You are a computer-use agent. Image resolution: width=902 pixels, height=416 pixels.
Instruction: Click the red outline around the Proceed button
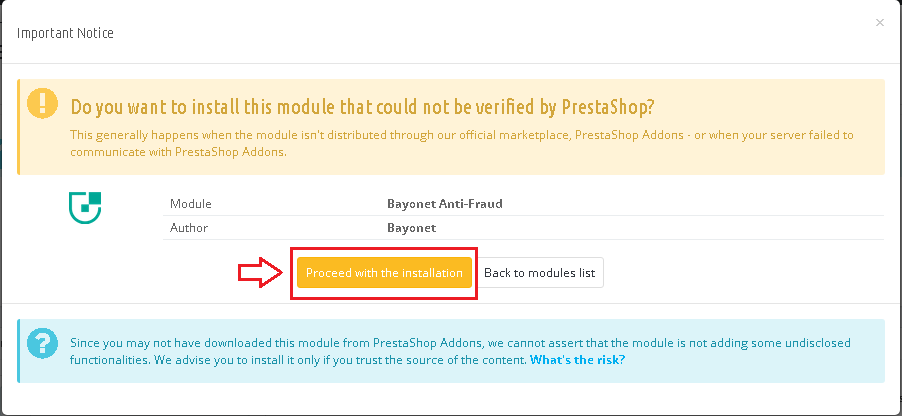pos(384,249)
